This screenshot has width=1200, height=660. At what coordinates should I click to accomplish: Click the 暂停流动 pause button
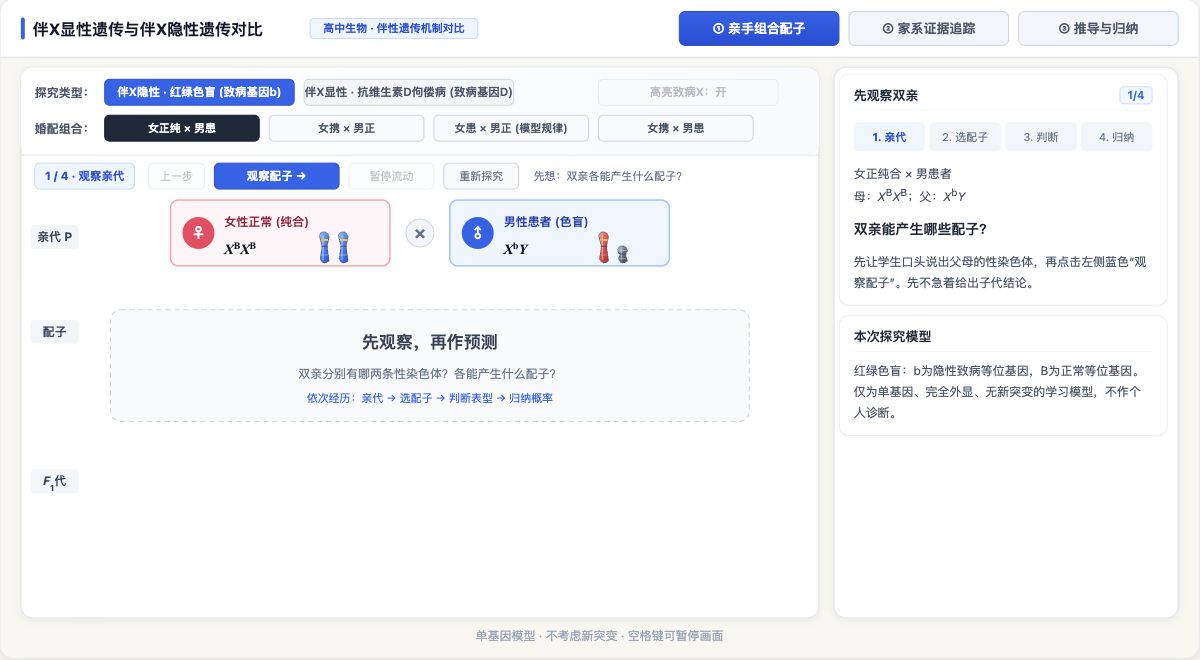point(392,176)
